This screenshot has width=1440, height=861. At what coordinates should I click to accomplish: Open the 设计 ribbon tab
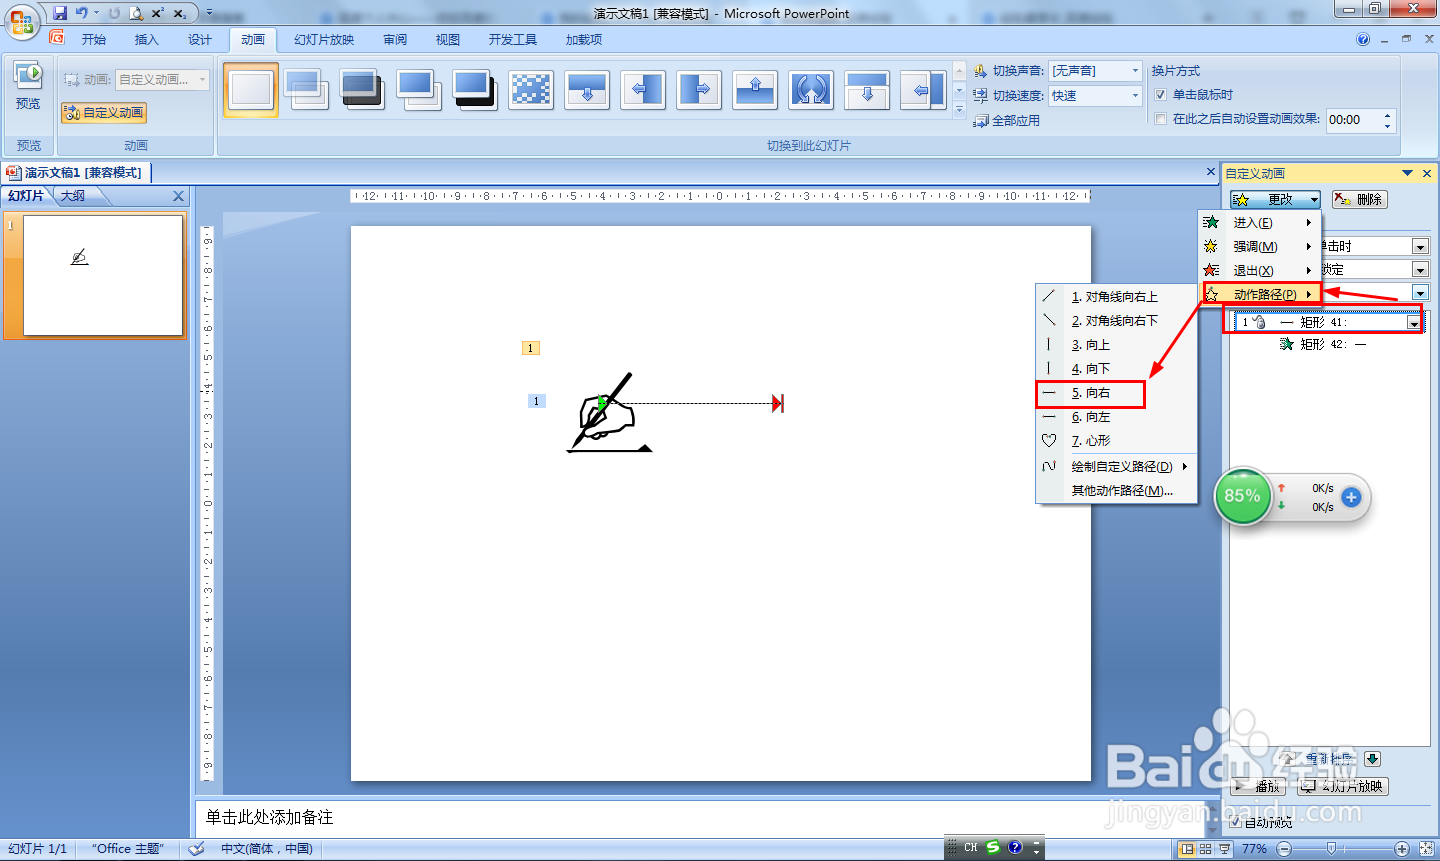(200, 40)
